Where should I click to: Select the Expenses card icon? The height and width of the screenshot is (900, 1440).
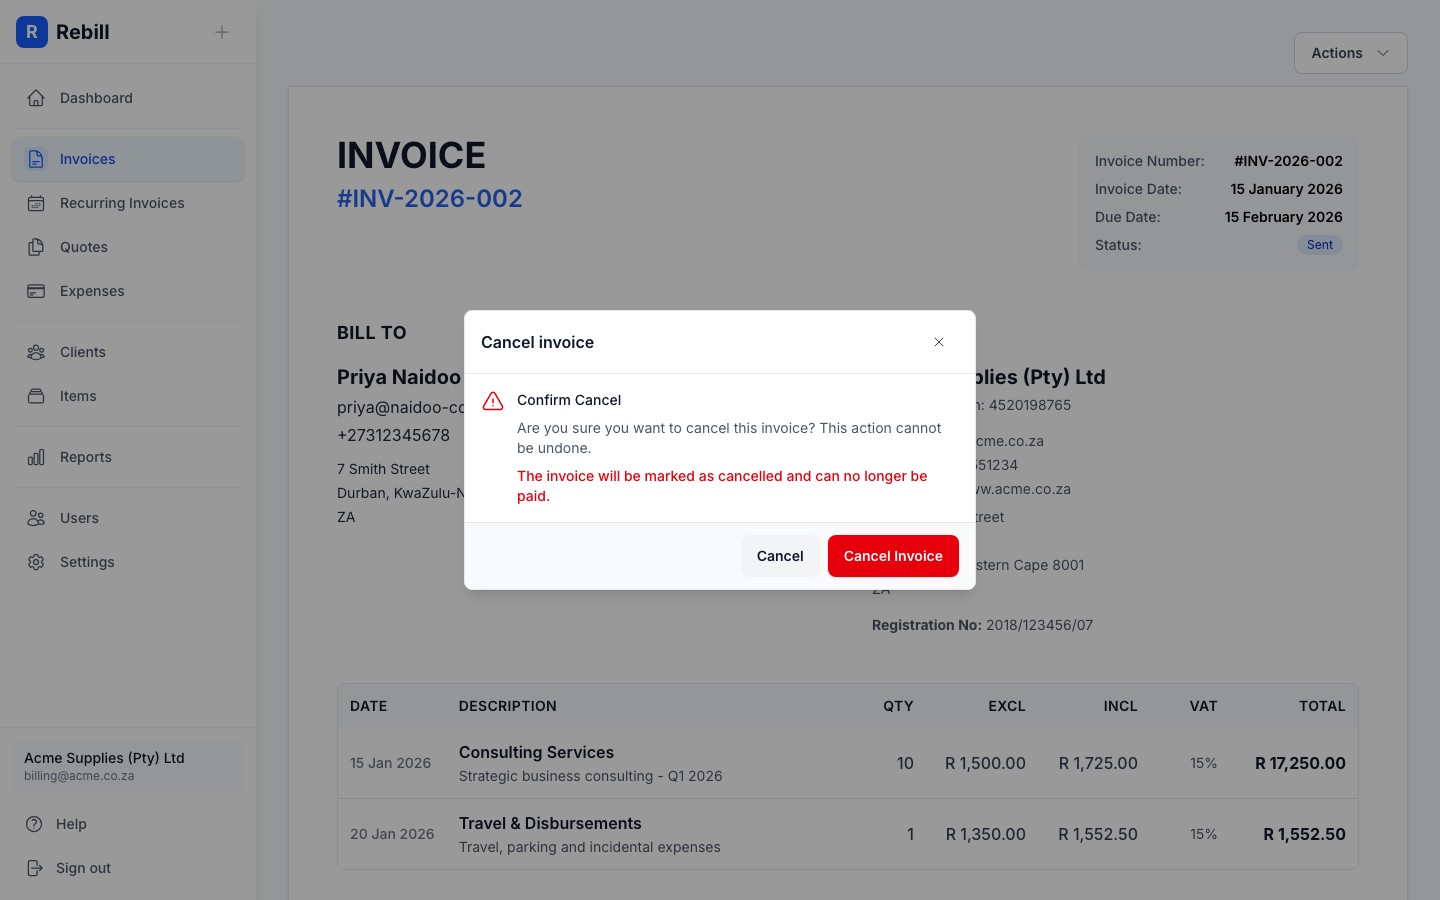click(x=36, y=291)
